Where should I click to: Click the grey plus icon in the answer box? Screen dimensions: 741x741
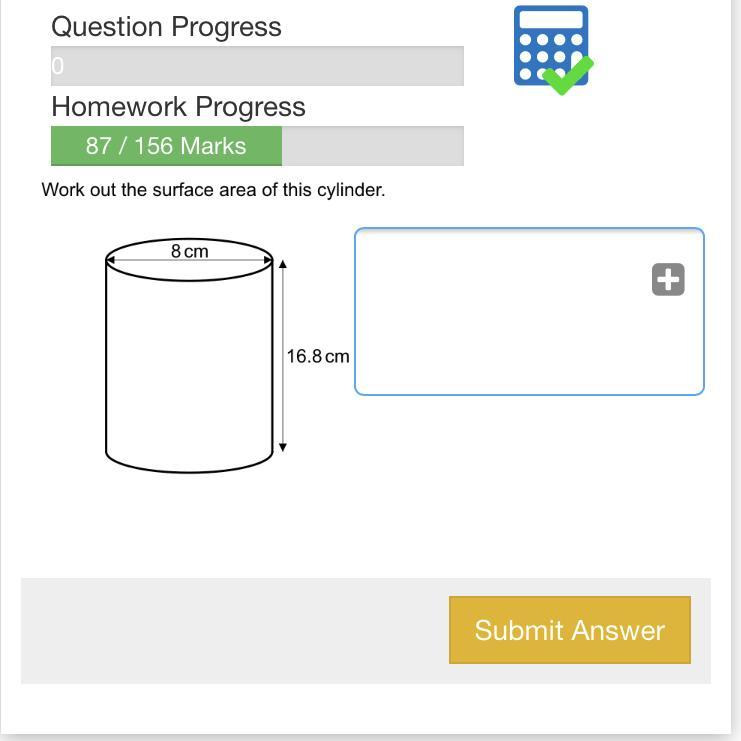668,279
